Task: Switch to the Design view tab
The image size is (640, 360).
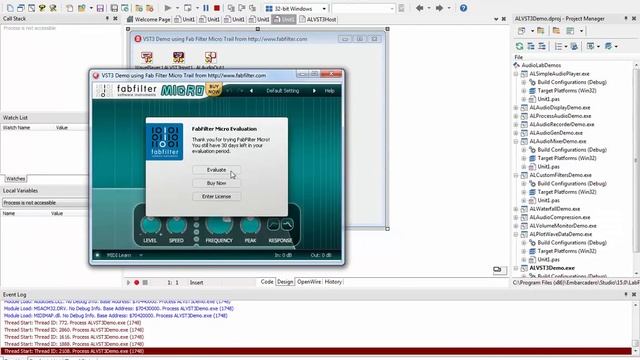Action: (x=285, y=282)
